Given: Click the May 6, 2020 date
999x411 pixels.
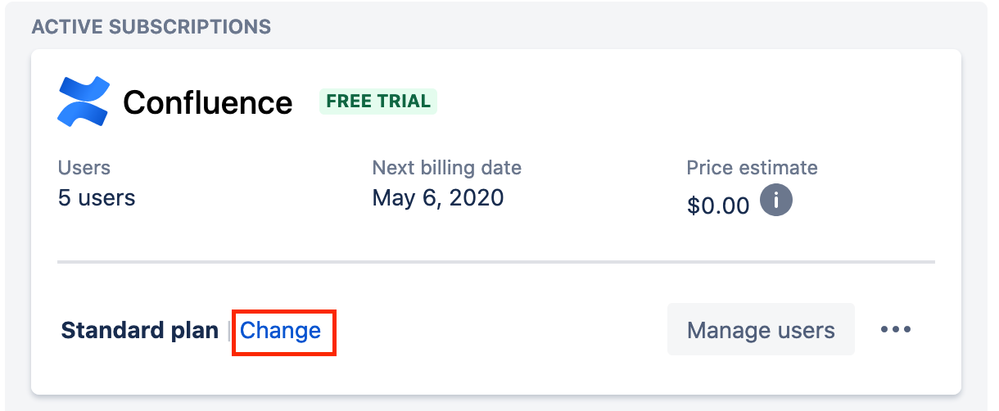Looking at the screenshot, I should (x=437, y=197).
